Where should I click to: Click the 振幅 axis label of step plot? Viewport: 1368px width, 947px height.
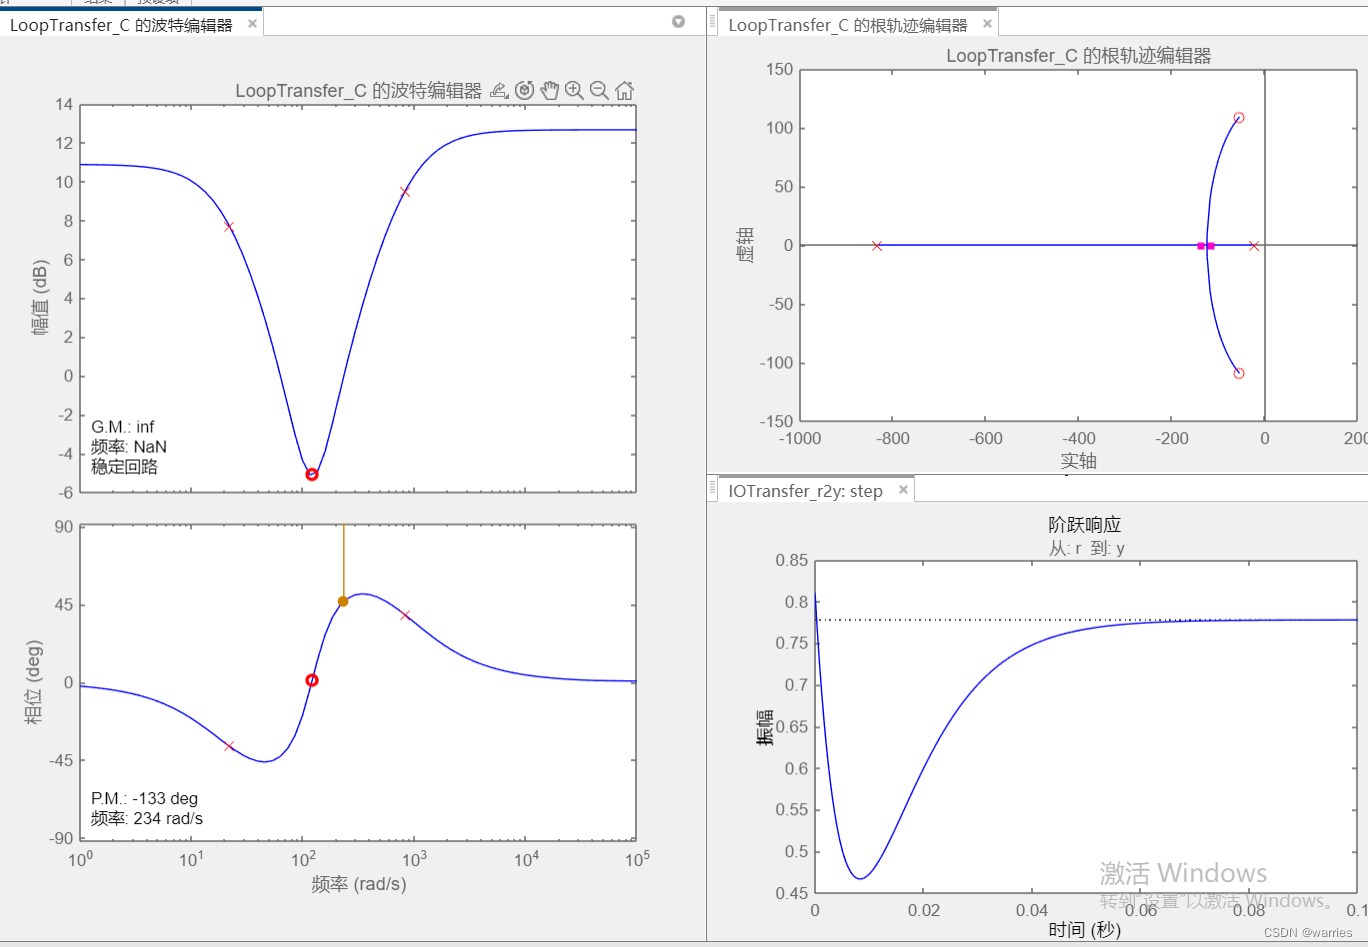point(765,728)
